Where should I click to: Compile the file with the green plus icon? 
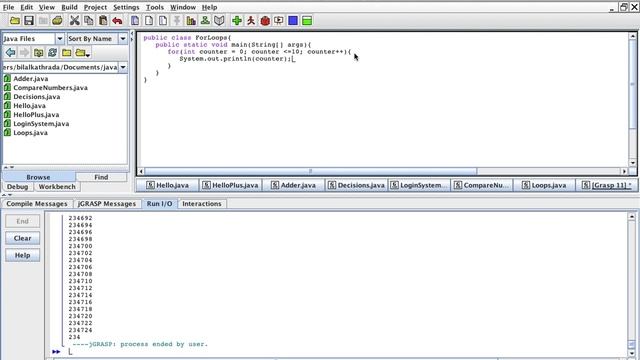pyautogui.click(x=237, y=20)
